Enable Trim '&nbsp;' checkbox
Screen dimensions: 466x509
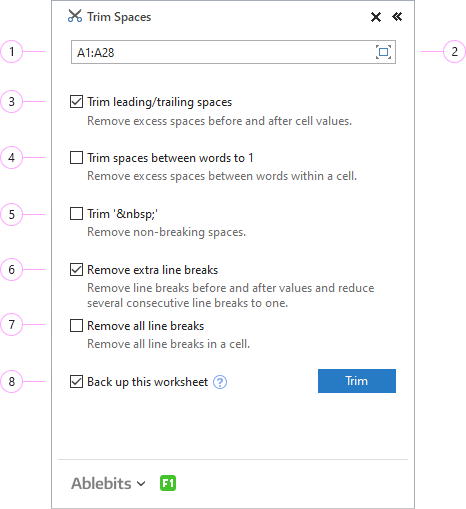click(x=76, y=214)
